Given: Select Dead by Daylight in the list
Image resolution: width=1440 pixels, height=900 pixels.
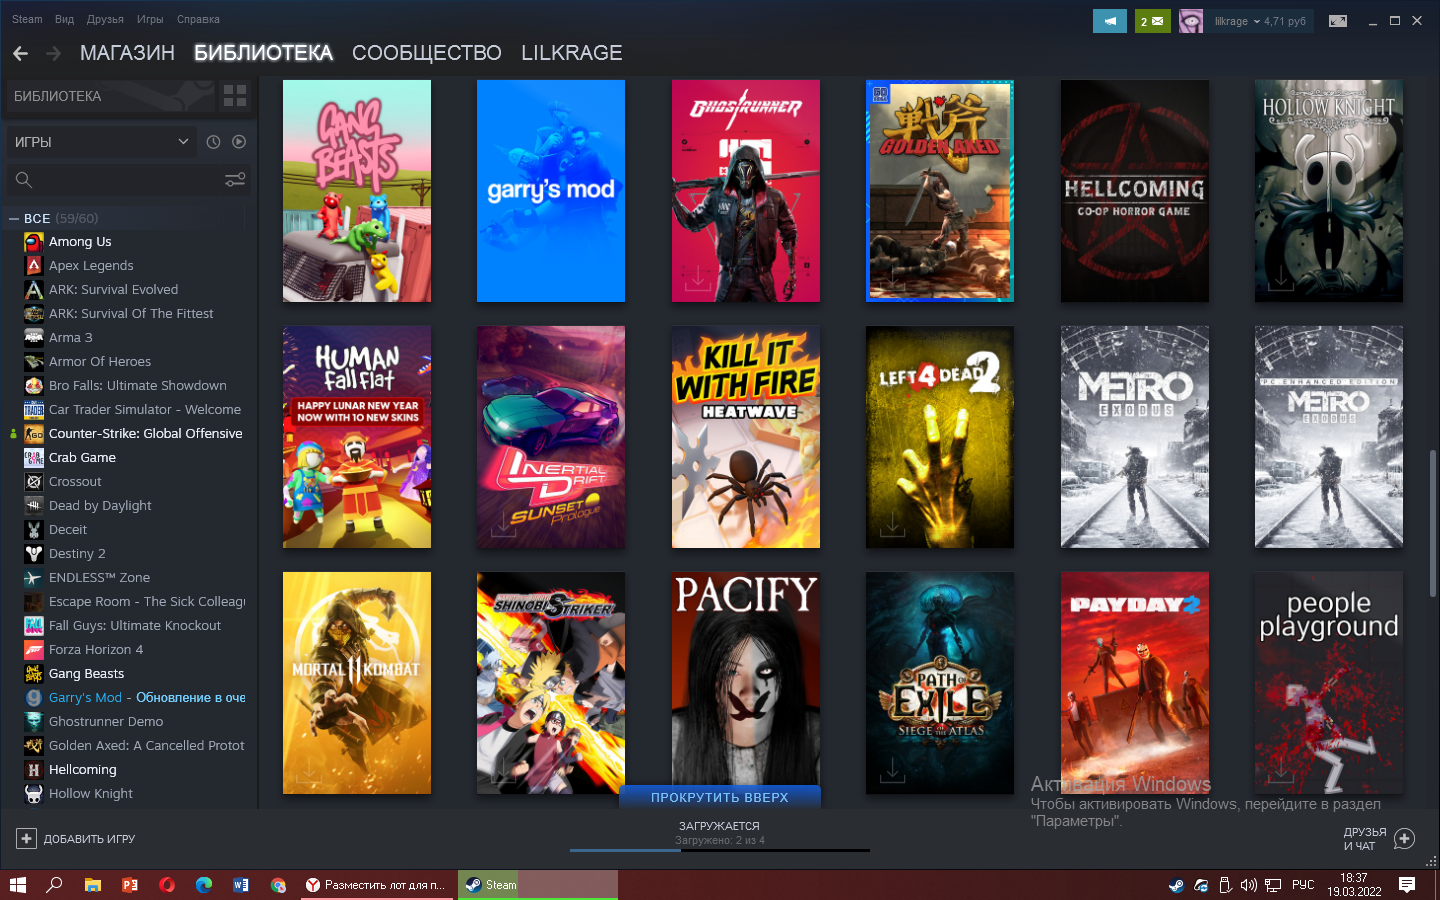Looking at the screenshot, I should [x=134, y=505].
